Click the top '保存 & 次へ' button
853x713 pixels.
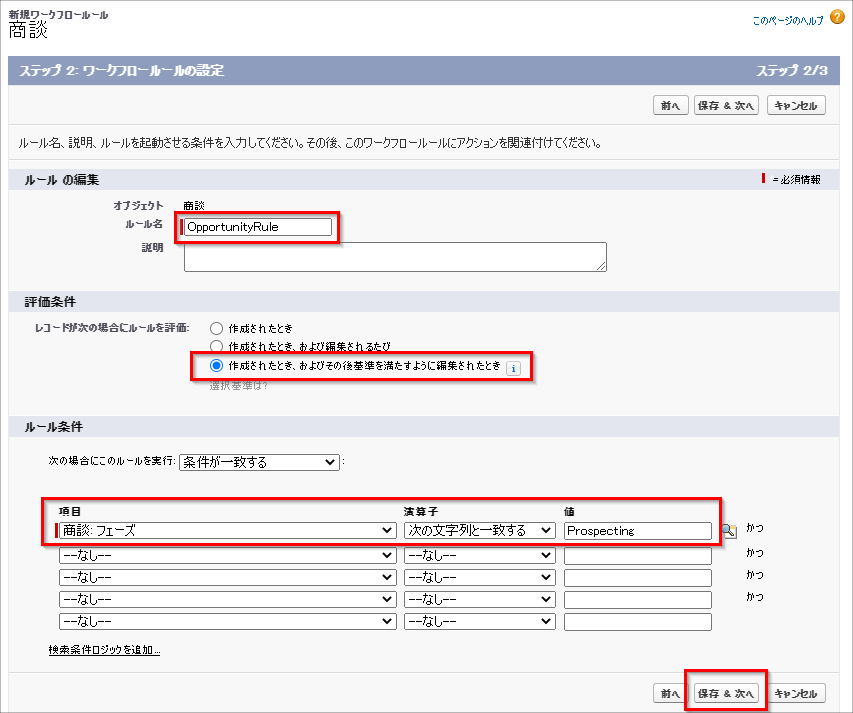pos(727,106)
